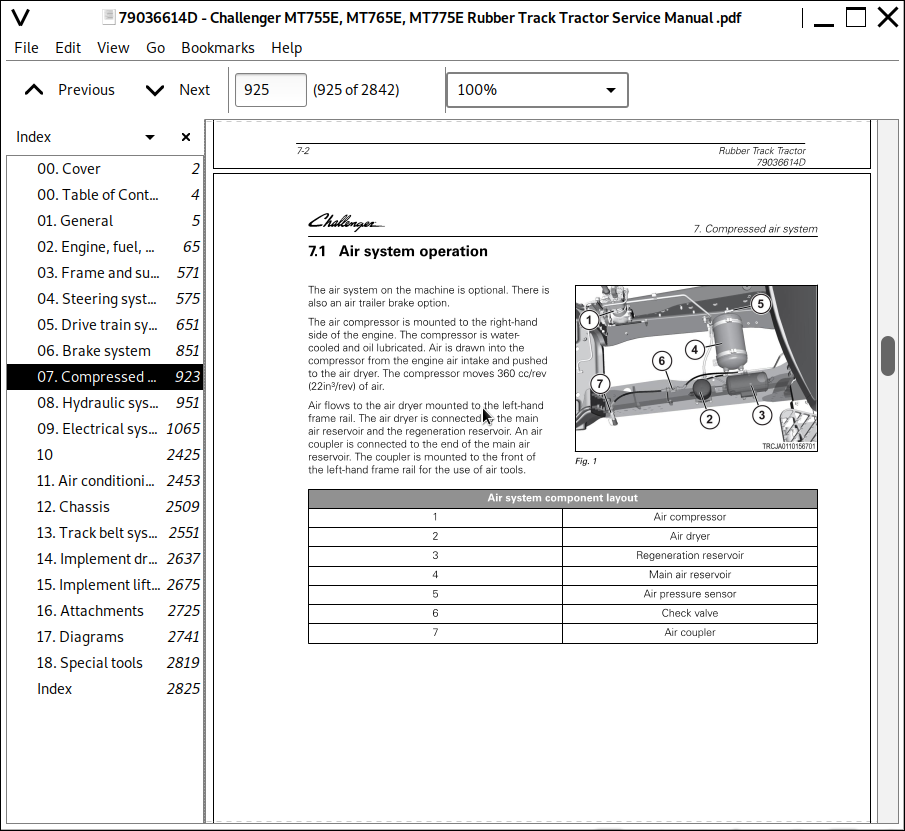Click 'Main air reservoir' table cell
The width and height of the screenshot is (905, 831).
pyautogui.click(x=690, y=575)
